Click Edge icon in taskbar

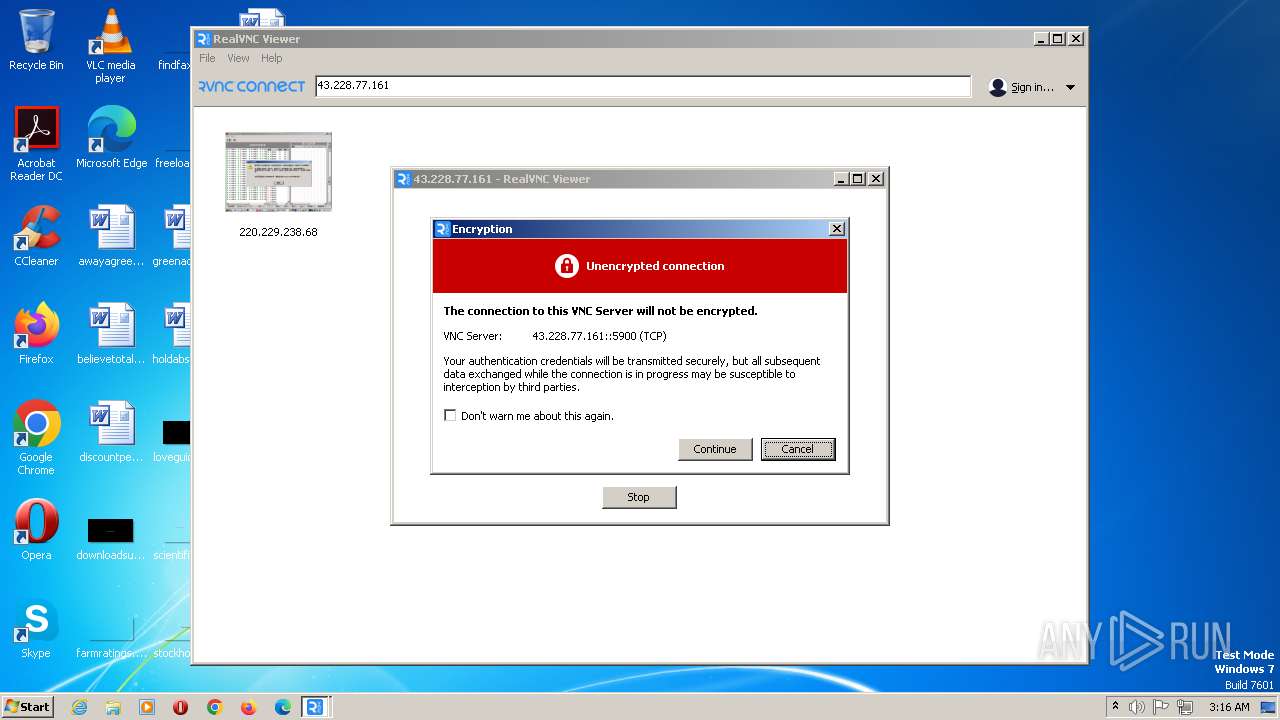[283, 707]
